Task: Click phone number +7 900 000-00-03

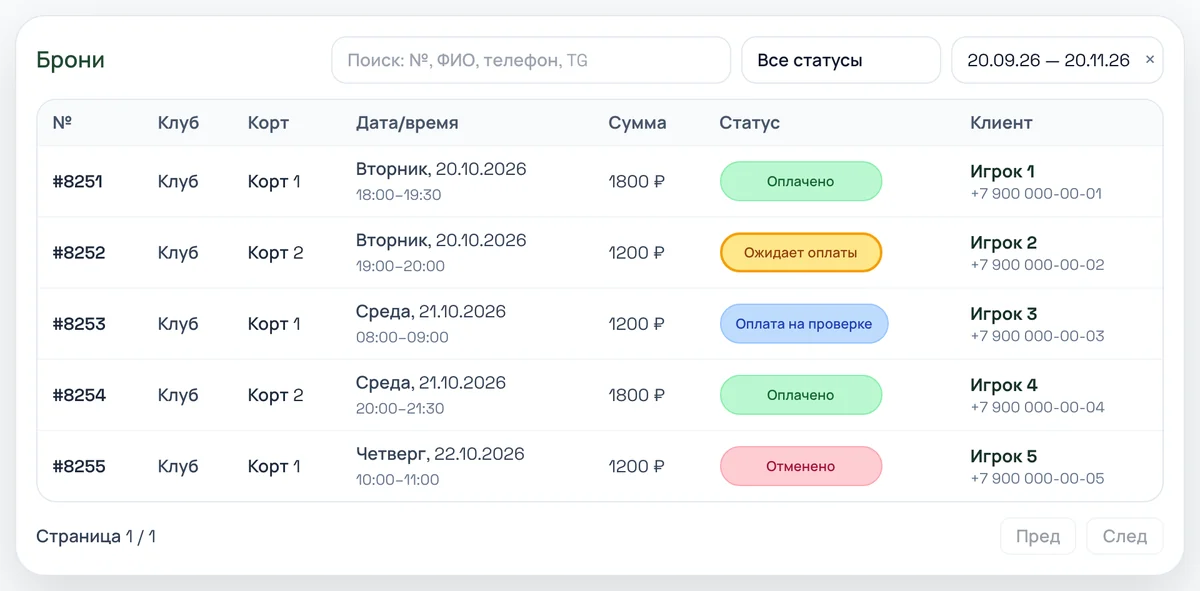Action: tap(1037, 336)
